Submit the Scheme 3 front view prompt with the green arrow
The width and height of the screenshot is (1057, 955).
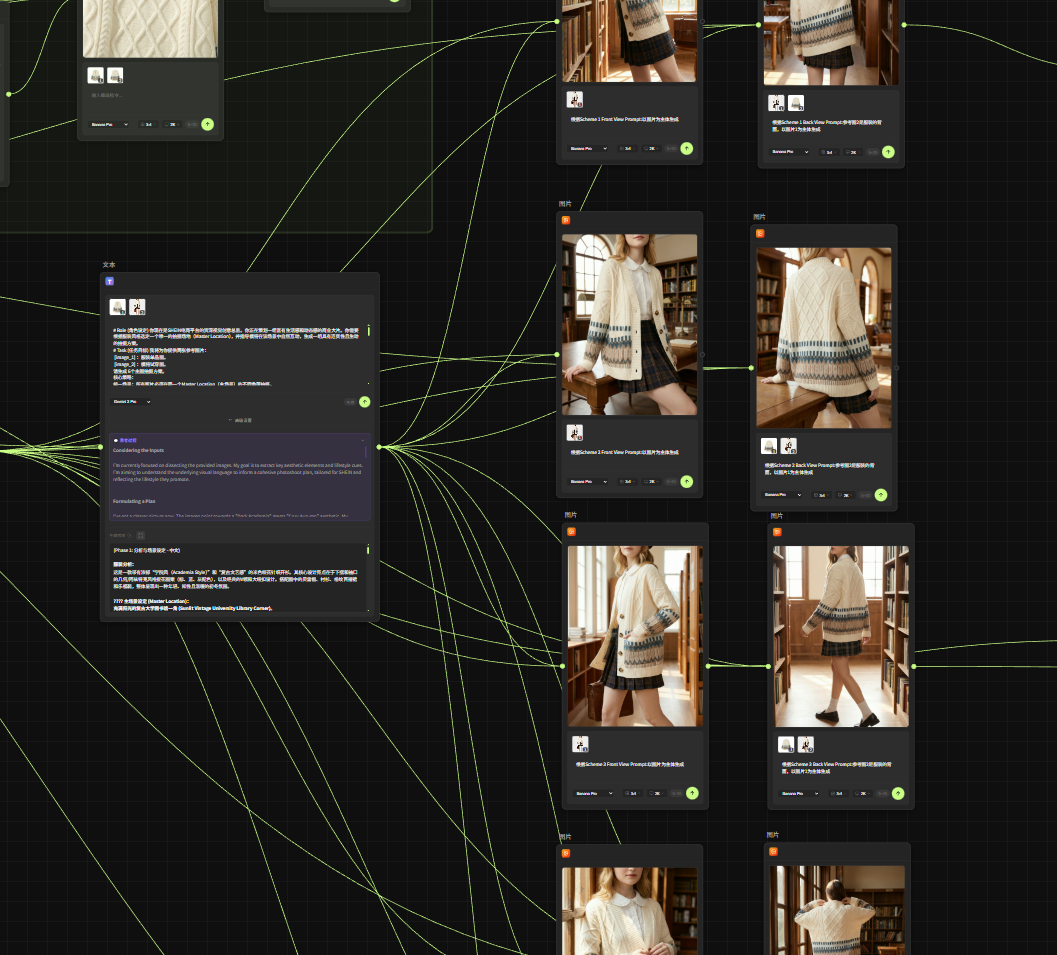tap(691, 793)
